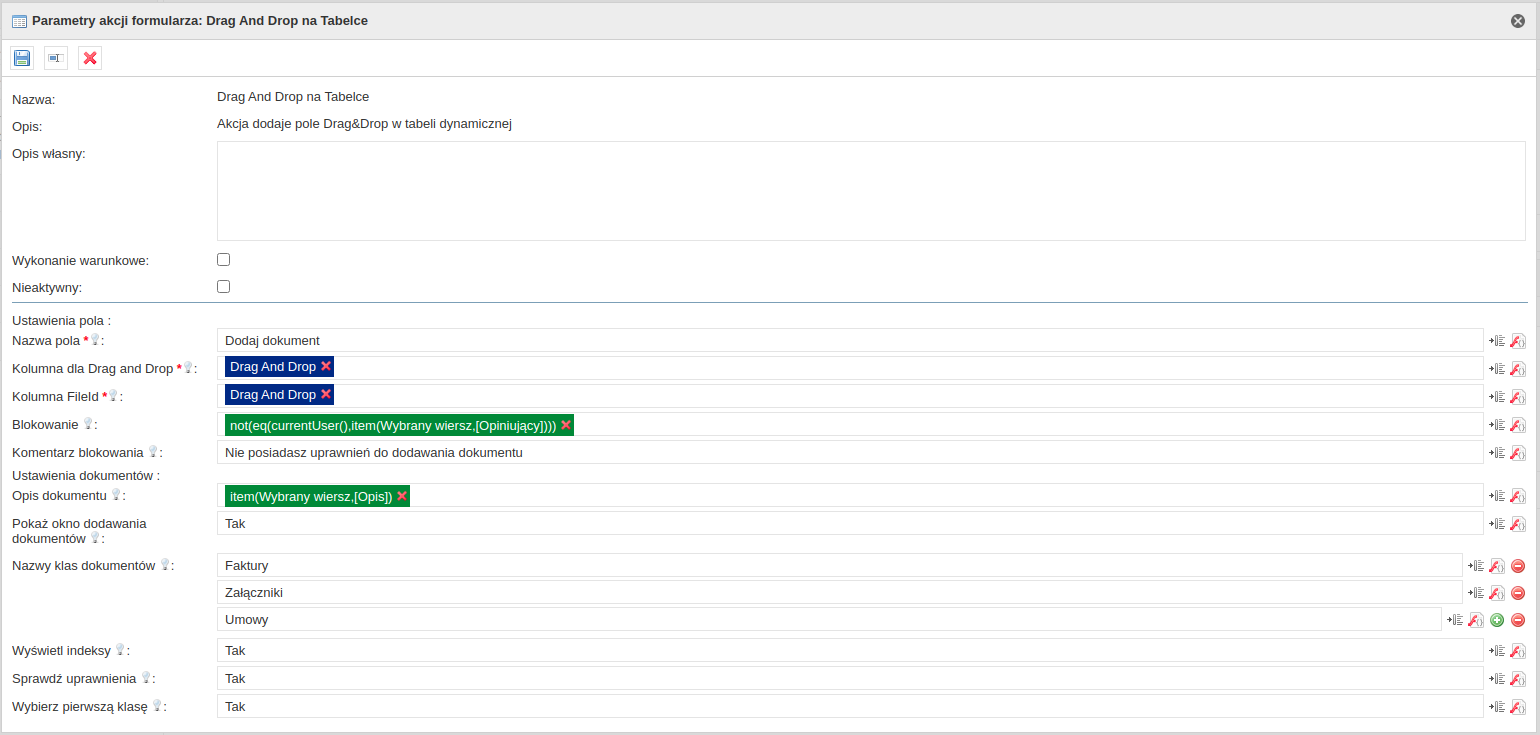Open variable picker for Nazwa pola row

[1497, 340]
